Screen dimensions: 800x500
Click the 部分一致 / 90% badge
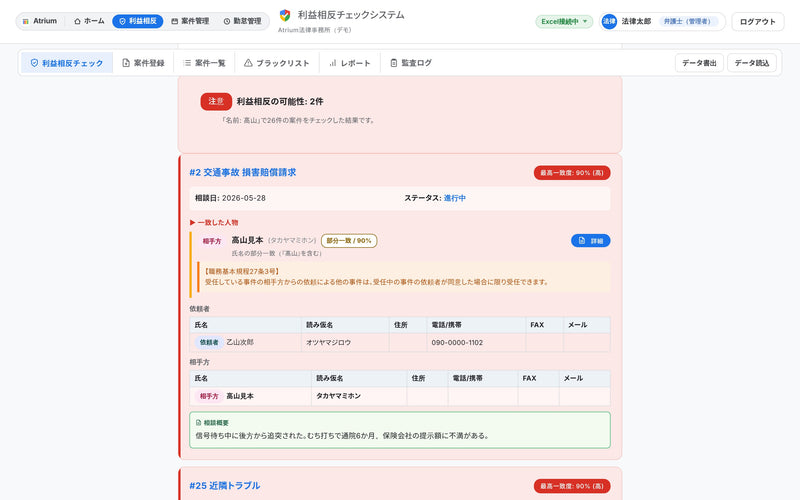pyautogui.click(x=349, y=241)
